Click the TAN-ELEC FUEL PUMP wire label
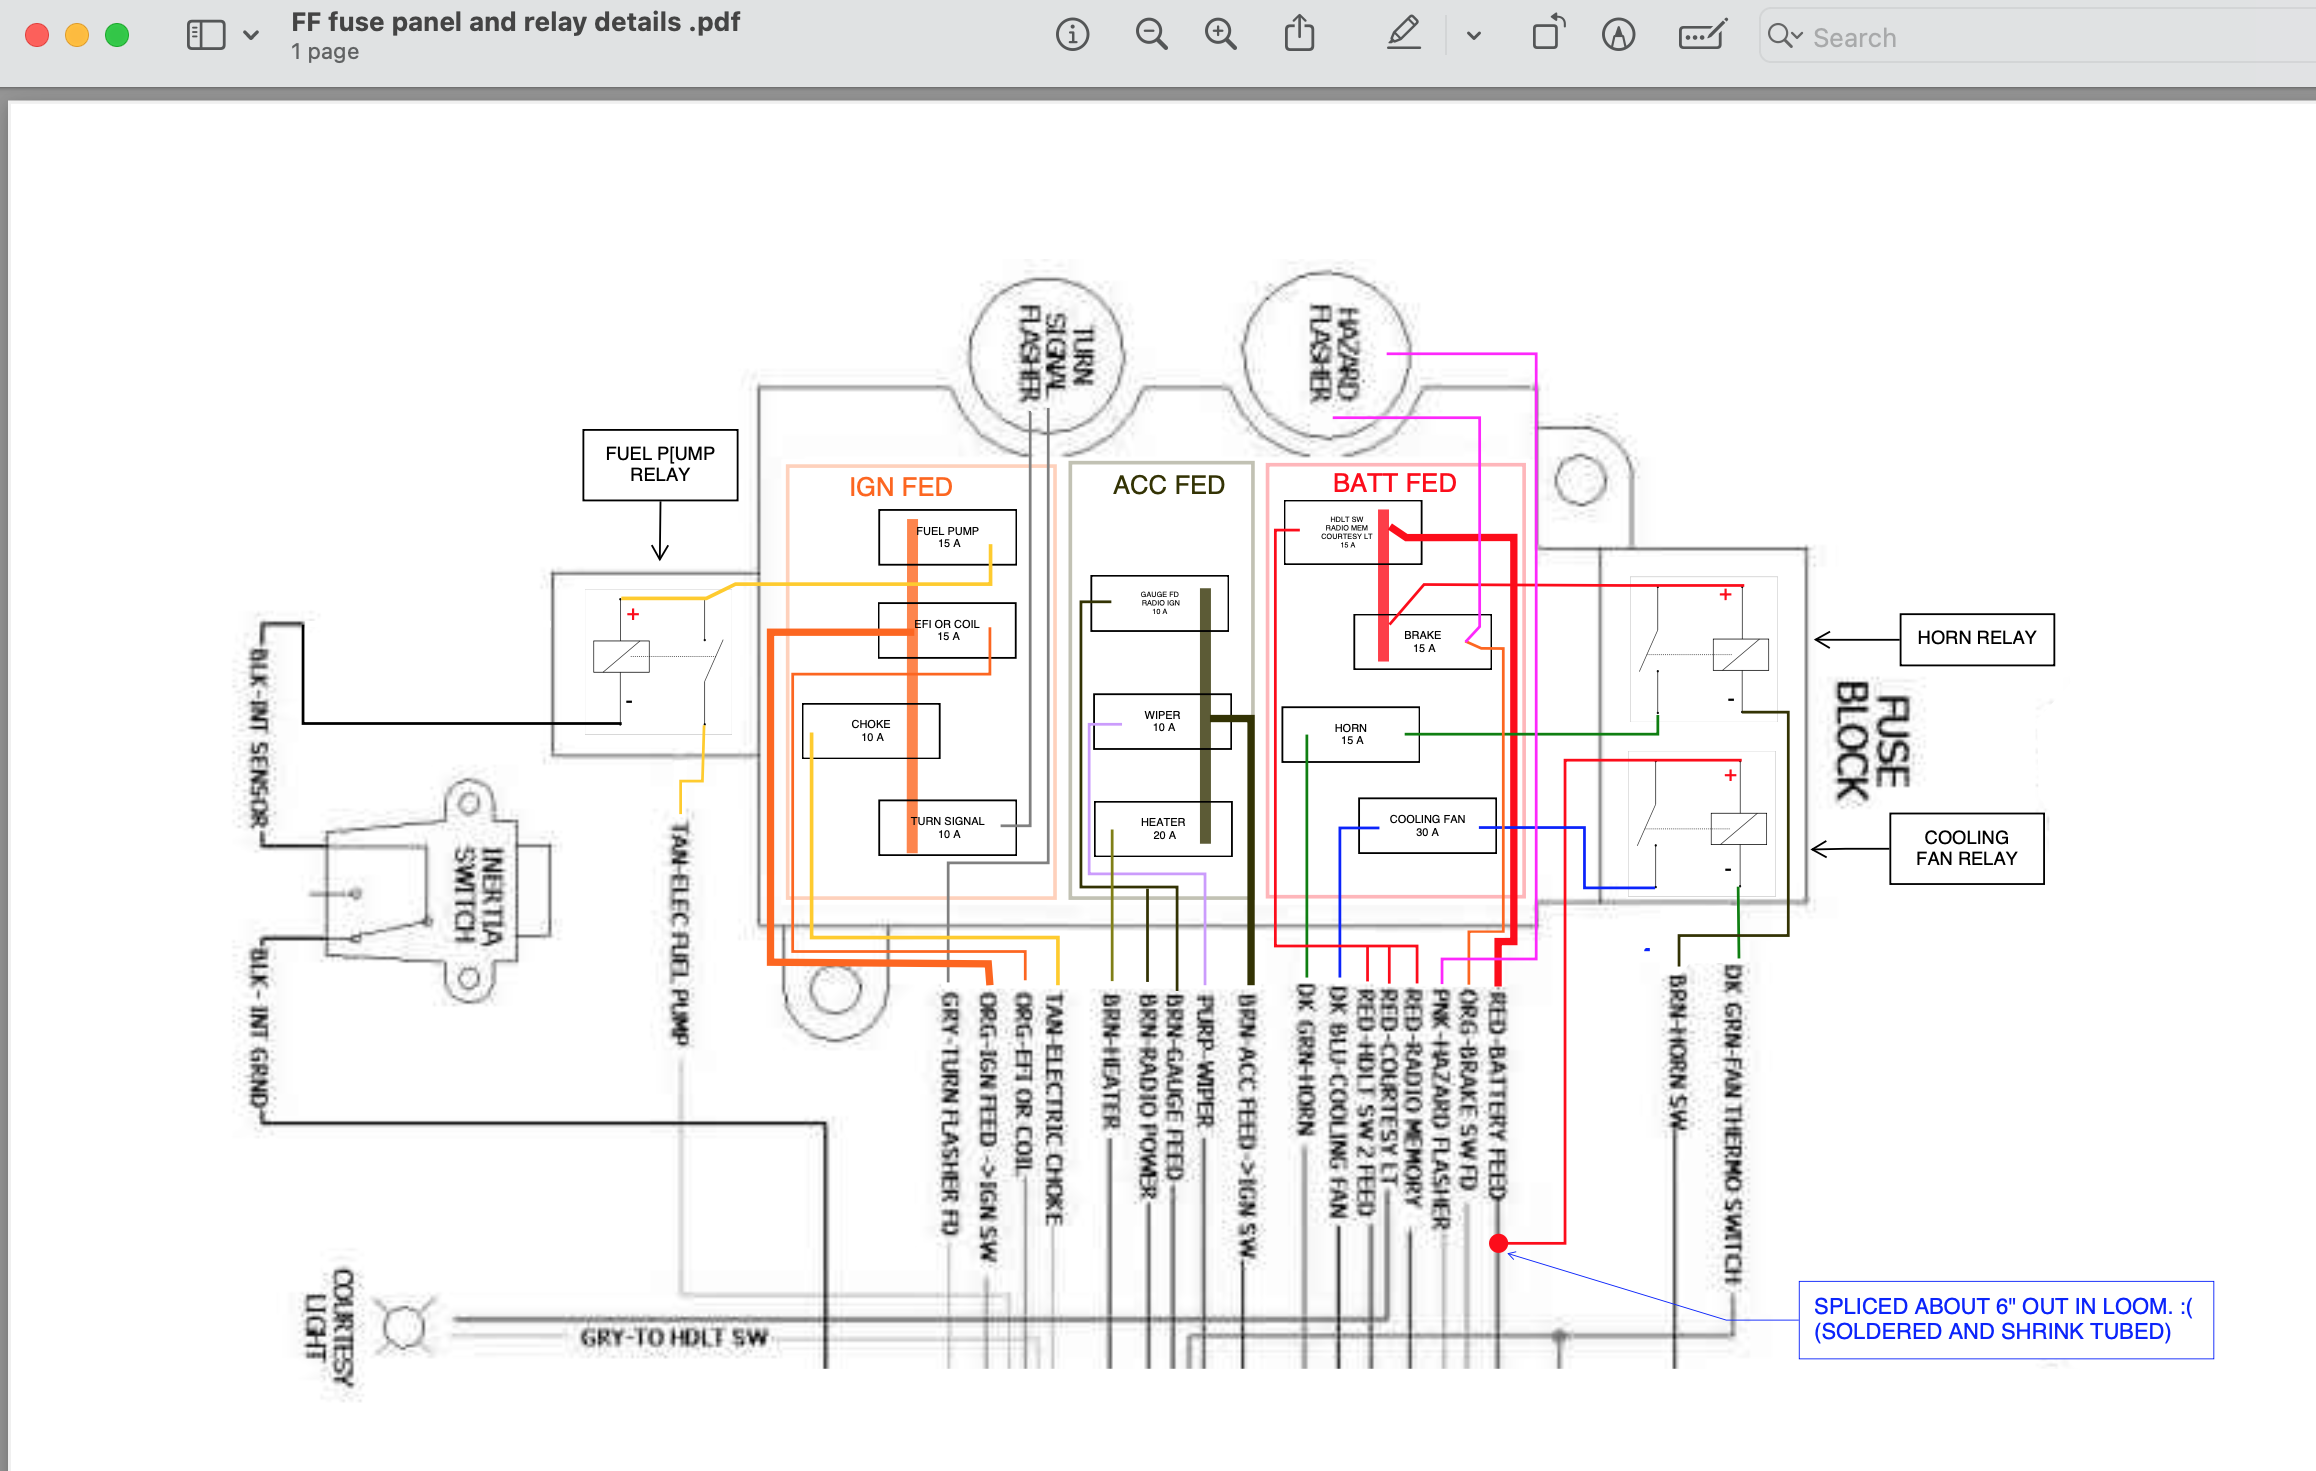The height and width of the screenshot is (1471, 2316). [680, 934]
